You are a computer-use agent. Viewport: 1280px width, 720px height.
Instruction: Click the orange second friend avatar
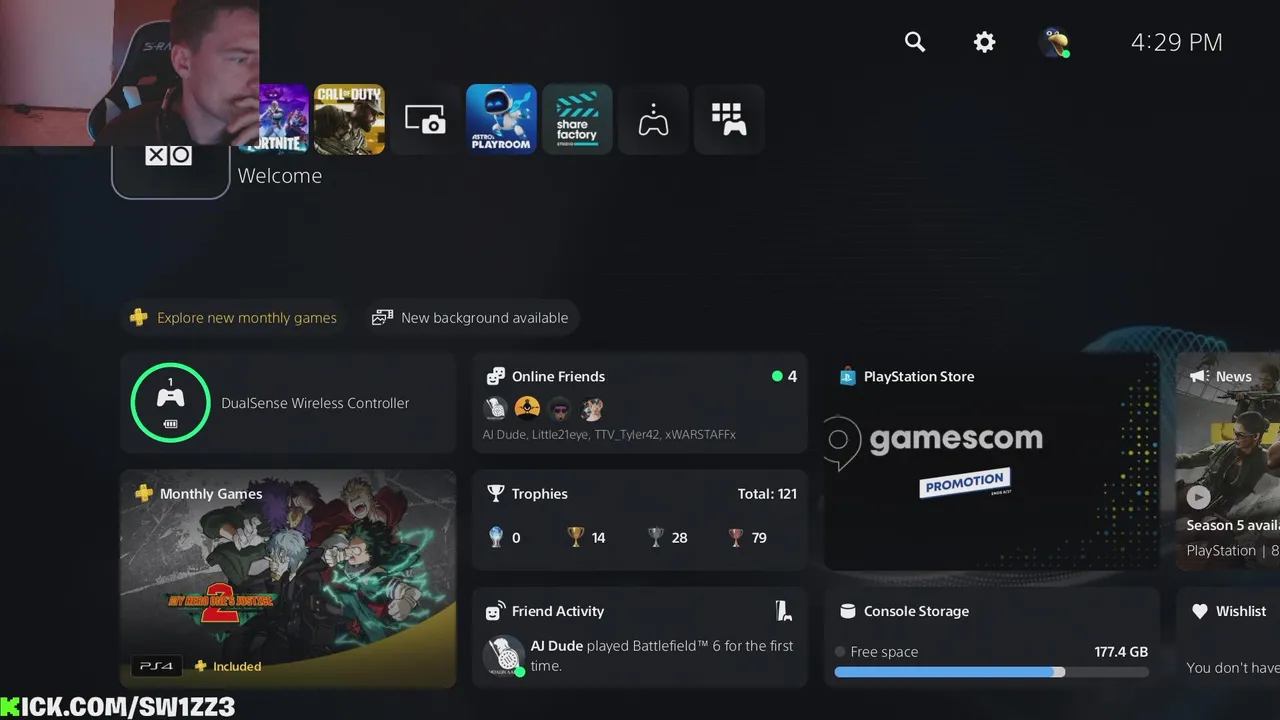point(527,408)
